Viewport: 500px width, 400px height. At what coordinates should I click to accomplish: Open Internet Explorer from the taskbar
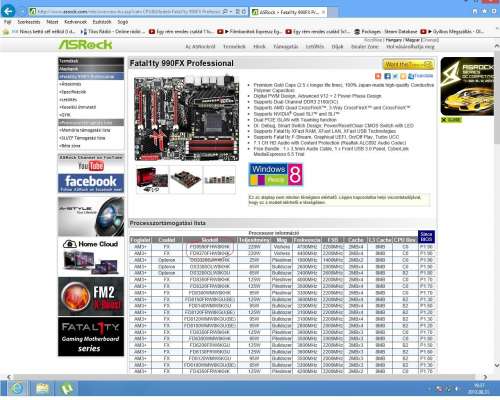click(17, 389)
